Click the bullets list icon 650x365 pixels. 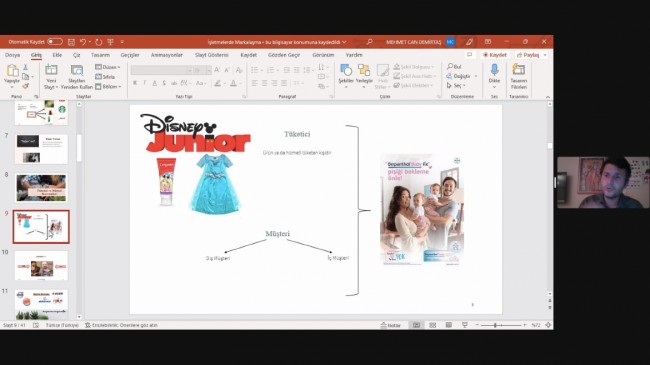tap(255, 70)
